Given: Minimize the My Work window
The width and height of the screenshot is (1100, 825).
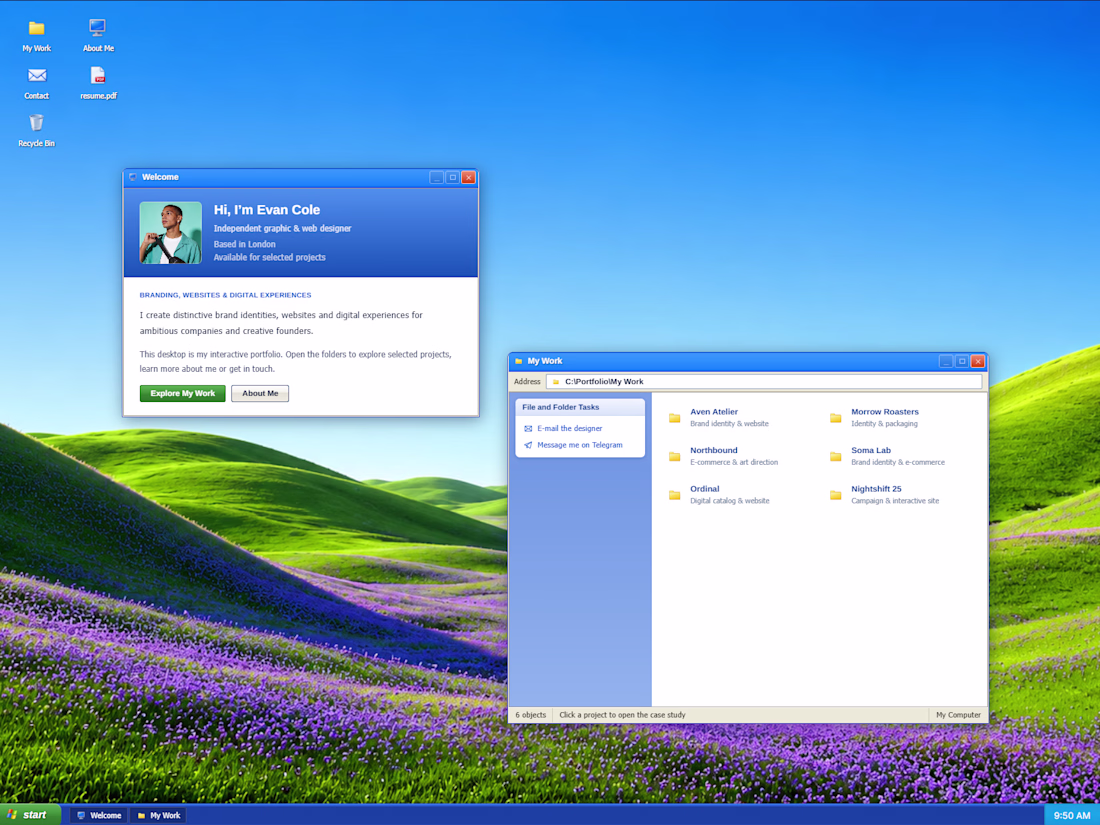Looking at the screenshot, I should coord(946,361).
